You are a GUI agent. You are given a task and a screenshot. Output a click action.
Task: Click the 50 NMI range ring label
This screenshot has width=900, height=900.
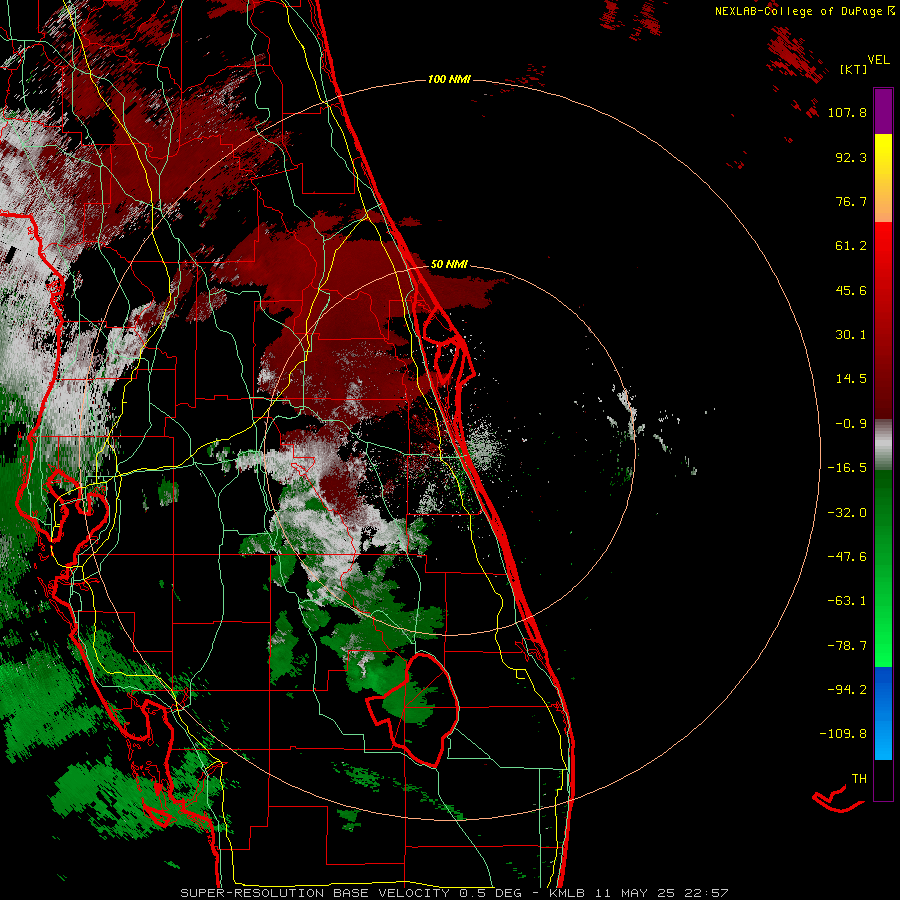(x=449, y=264)
